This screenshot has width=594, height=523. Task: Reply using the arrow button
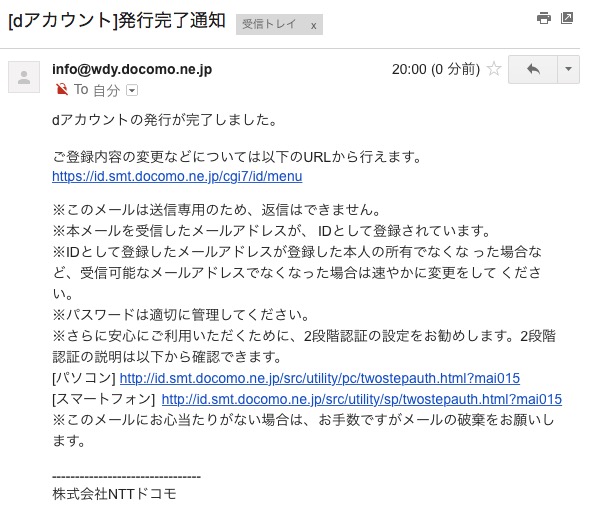click(533, 69)
